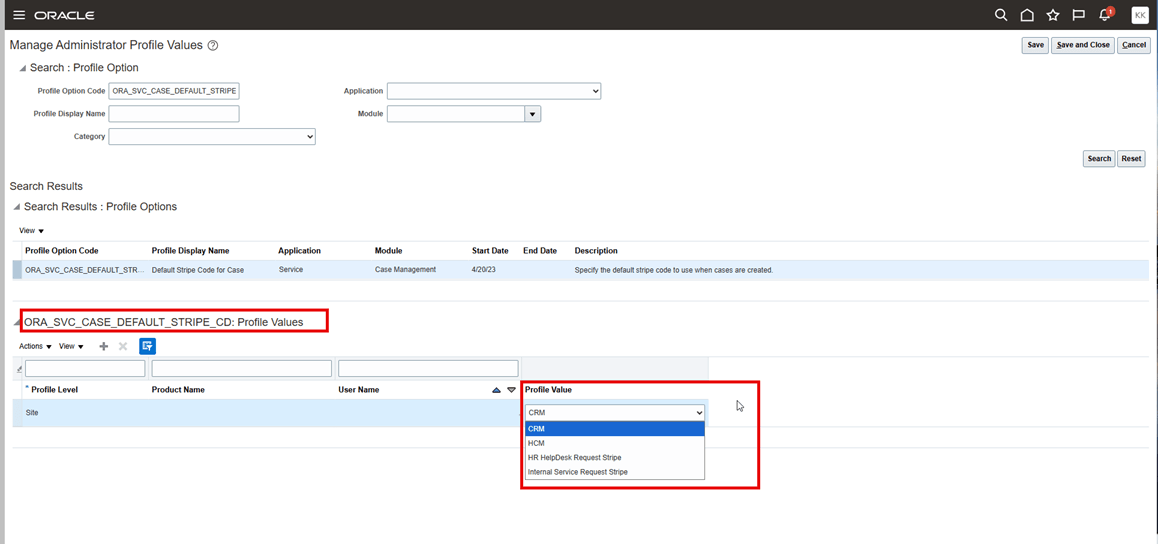Click the Oracle logo
Screen dimensions: 1158x544
64,16
